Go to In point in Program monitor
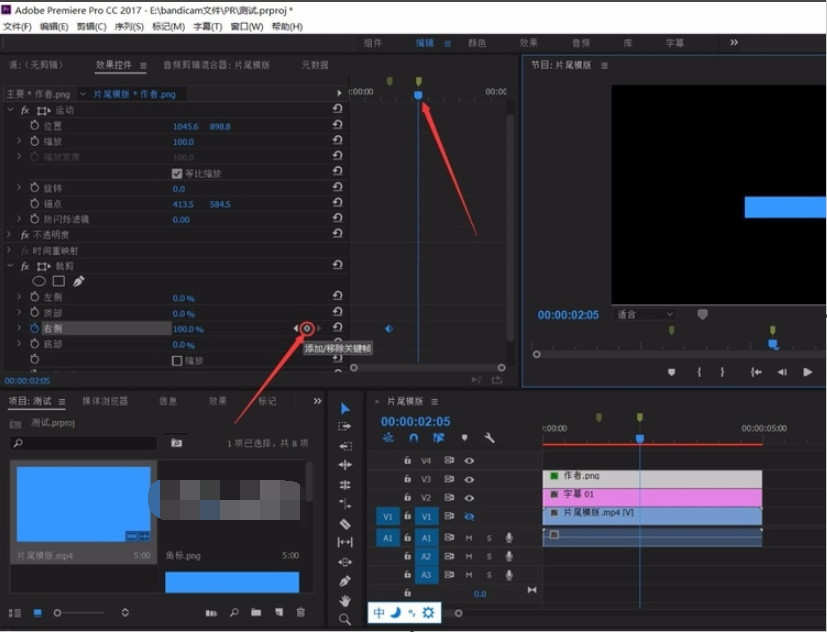827x632 pixels. click(x=756, y=372)
